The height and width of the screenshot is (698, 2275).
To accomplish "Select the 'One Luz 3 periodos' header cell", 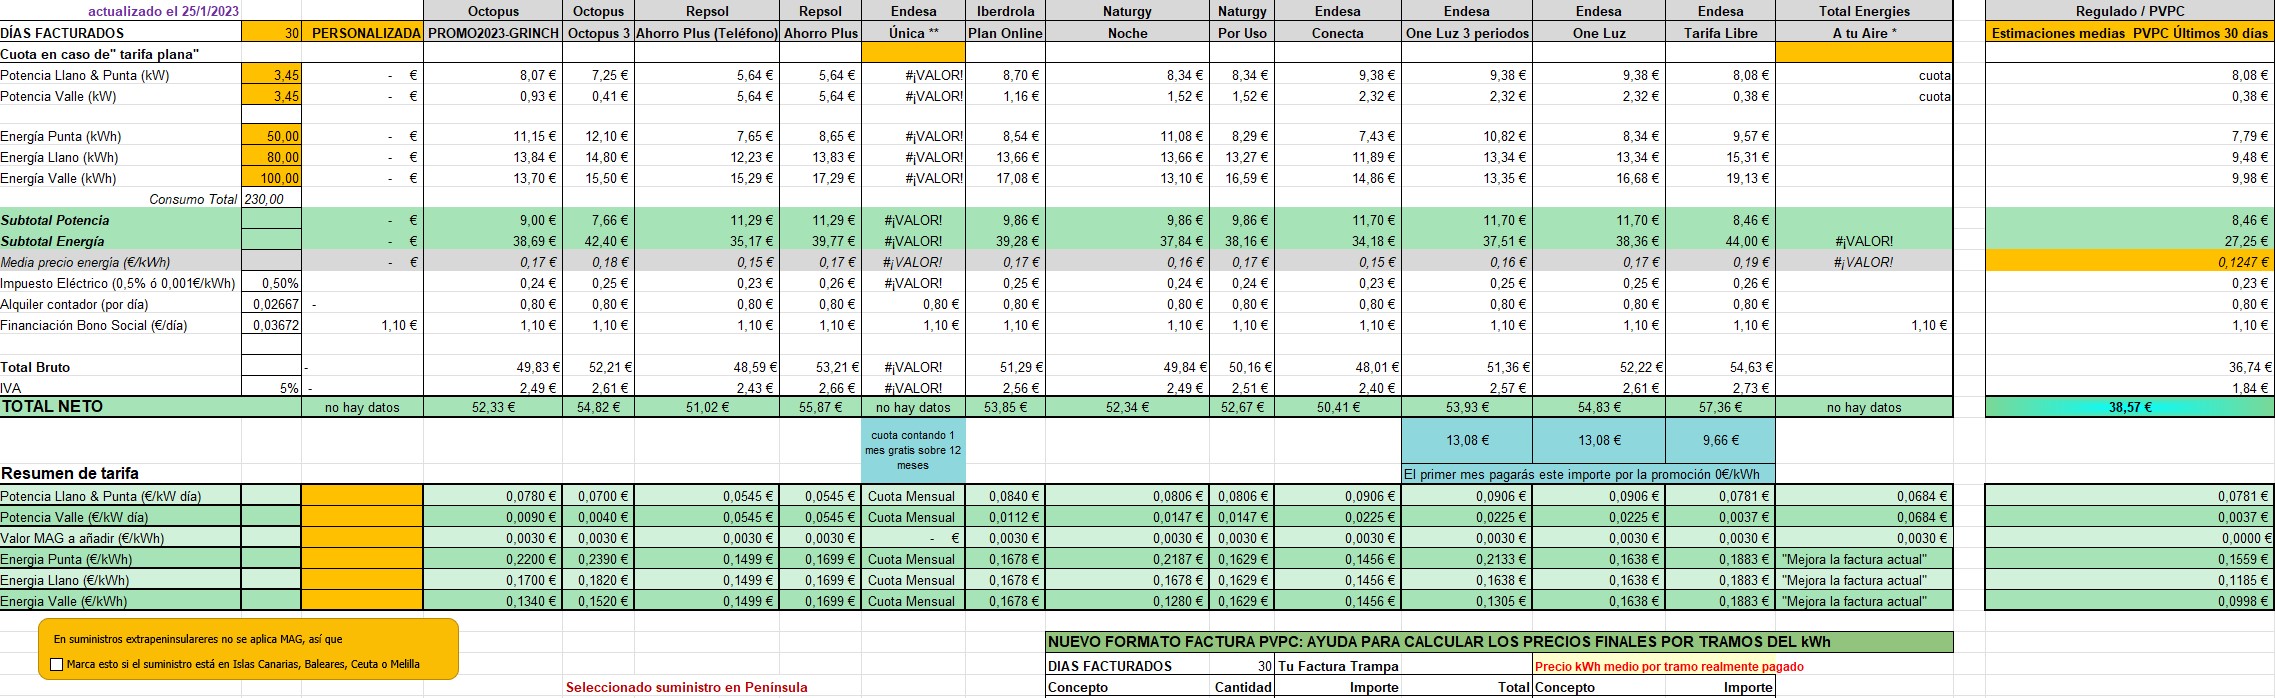I will click(x=1467, y=33).
